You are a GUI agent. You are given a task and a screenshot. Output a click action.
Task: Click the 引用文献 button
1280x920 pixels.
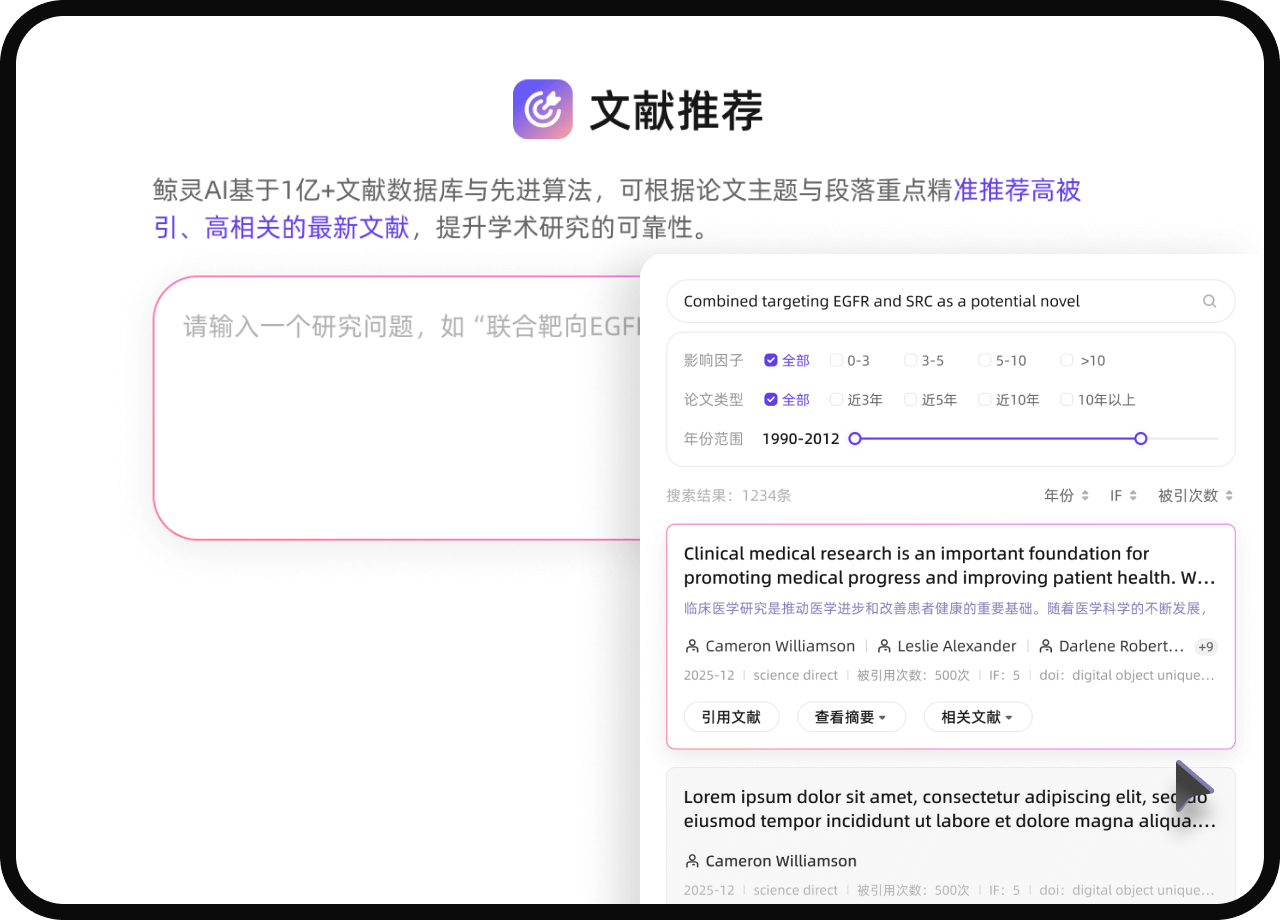[x=731, y=717]
